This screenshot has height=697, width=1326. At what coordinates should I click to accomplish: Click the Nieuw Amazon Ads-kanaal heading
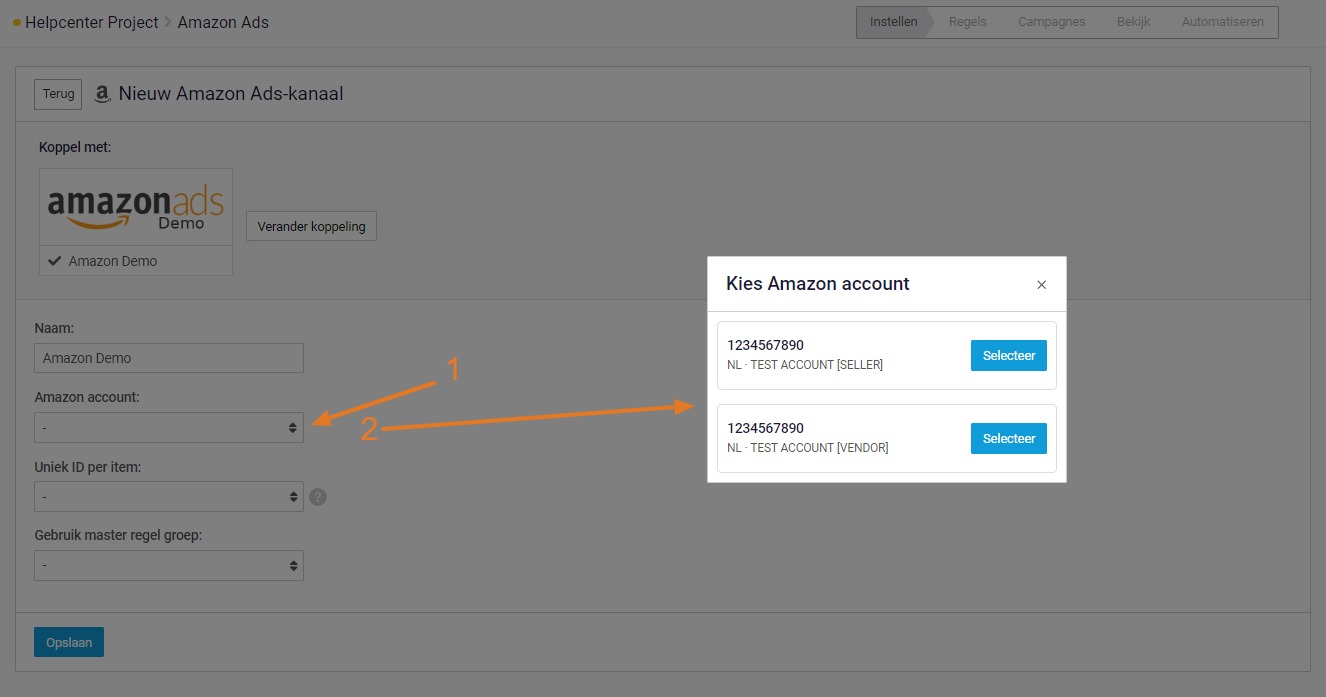coord(231,94)
